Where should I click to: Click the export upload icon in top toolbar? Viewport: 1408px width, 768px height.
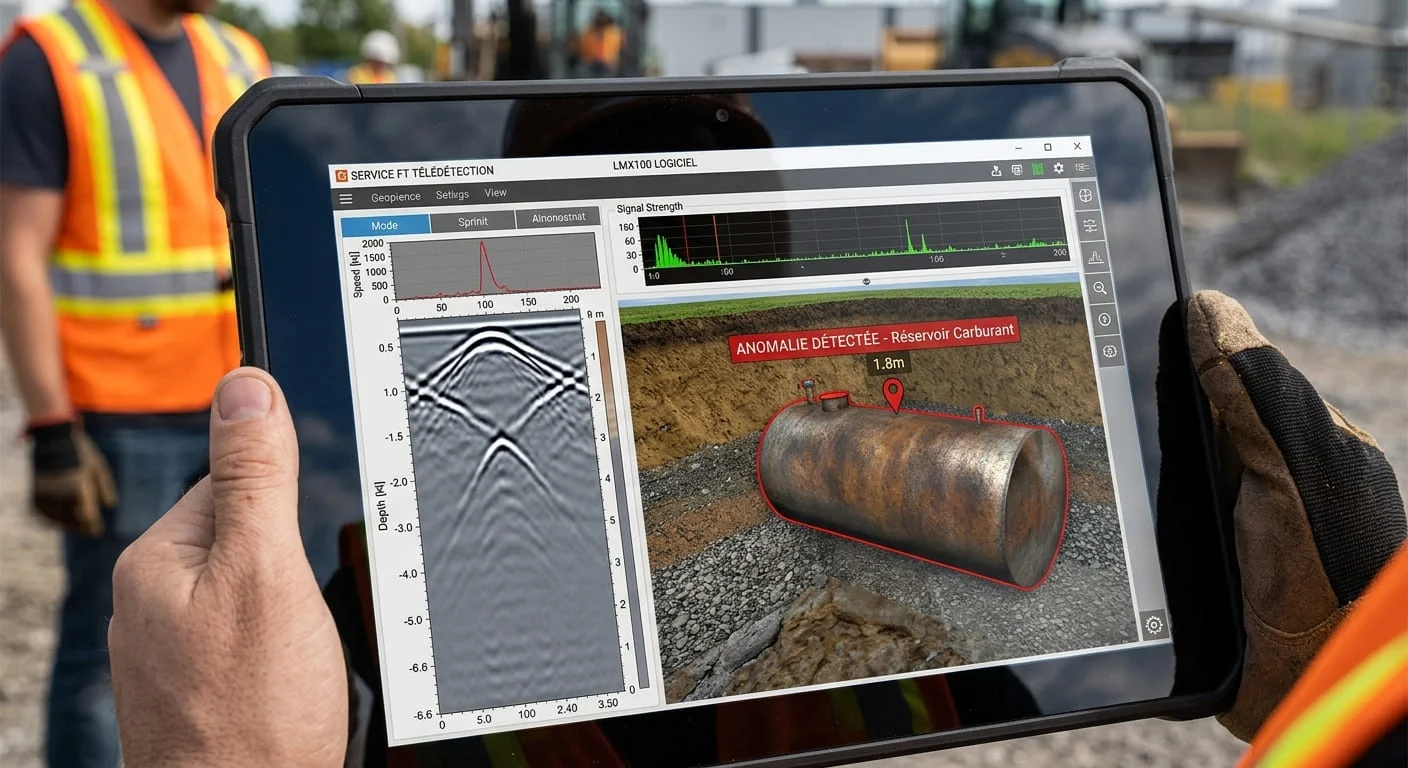(996, 171)
